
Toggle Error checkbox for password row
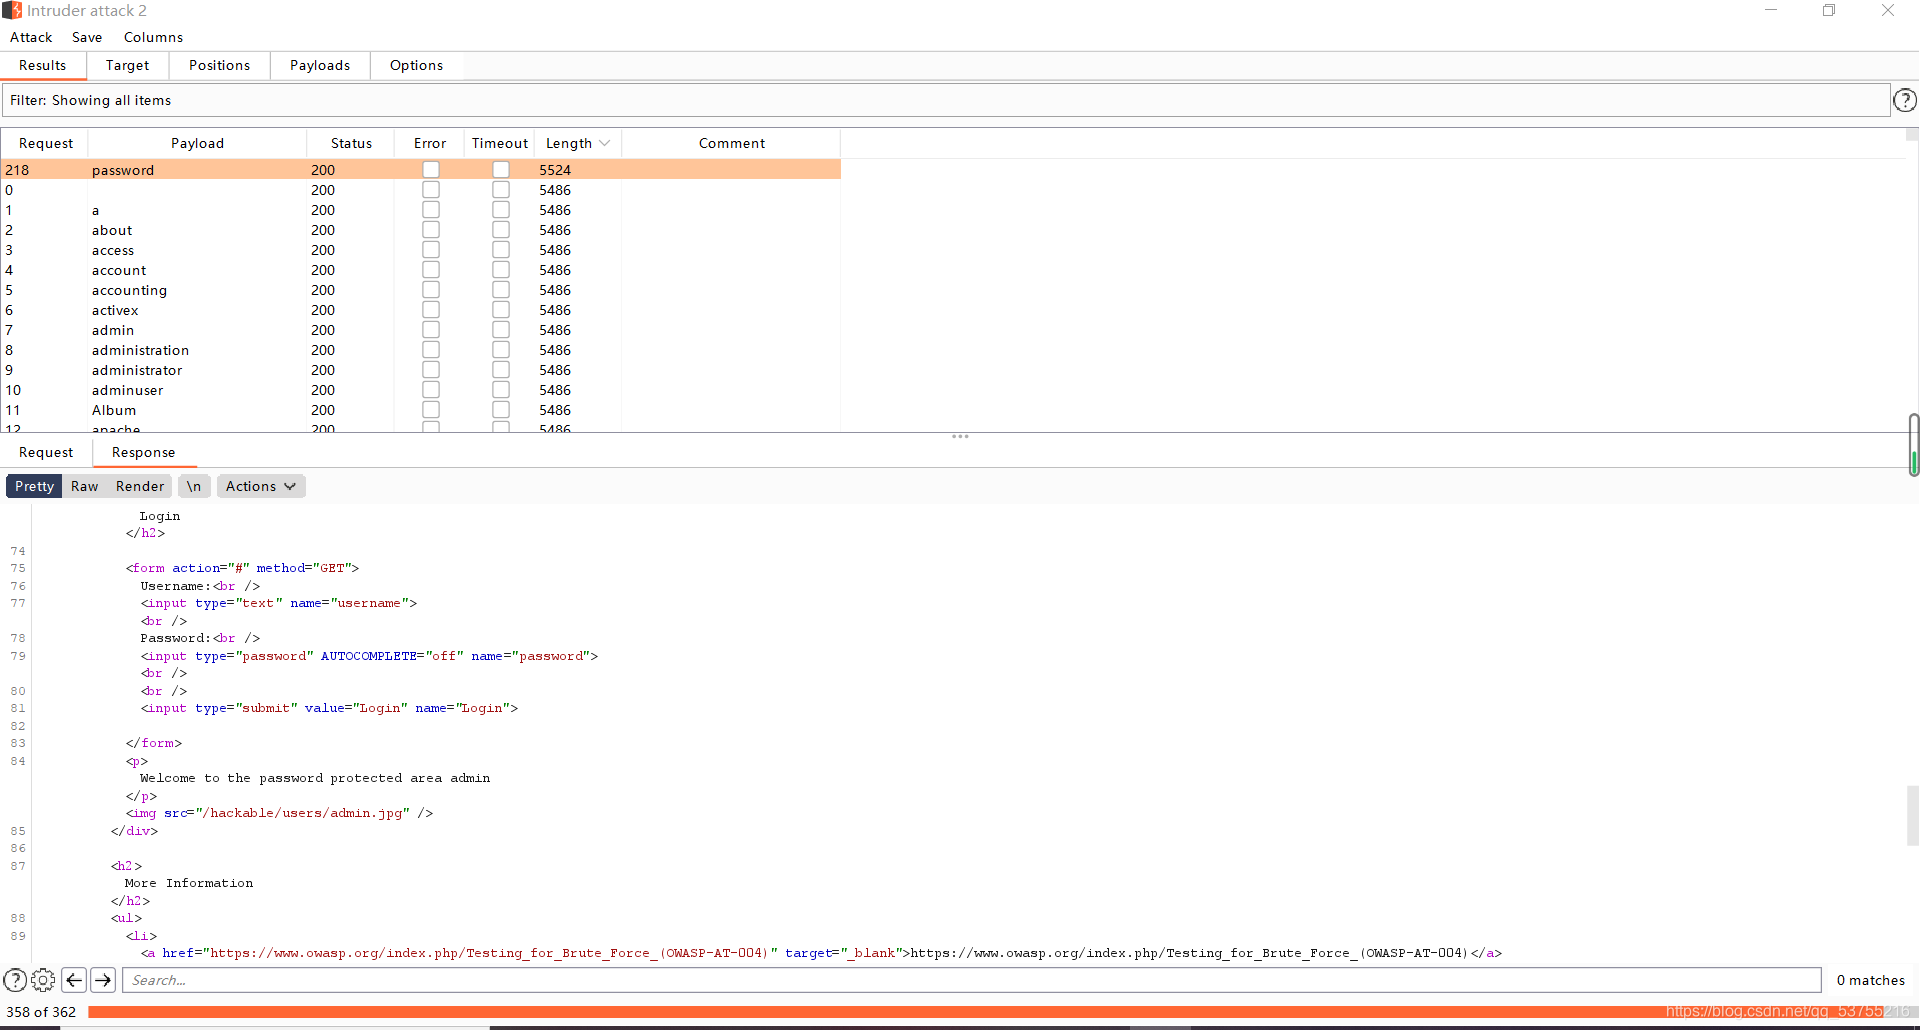point(431,170)
